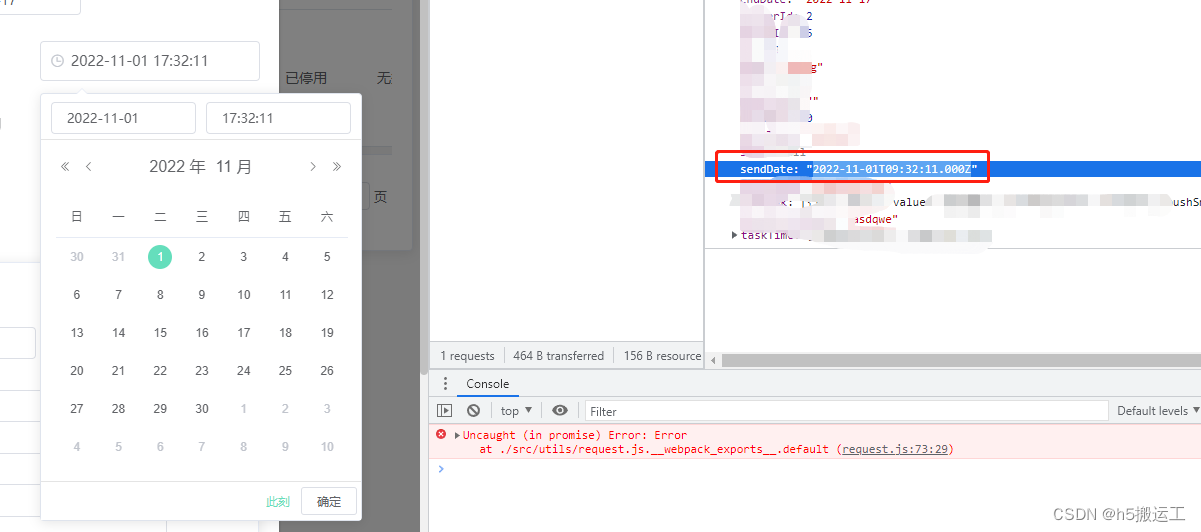
Task: Select November 9 in calendar
Action: tap(202, 295)
